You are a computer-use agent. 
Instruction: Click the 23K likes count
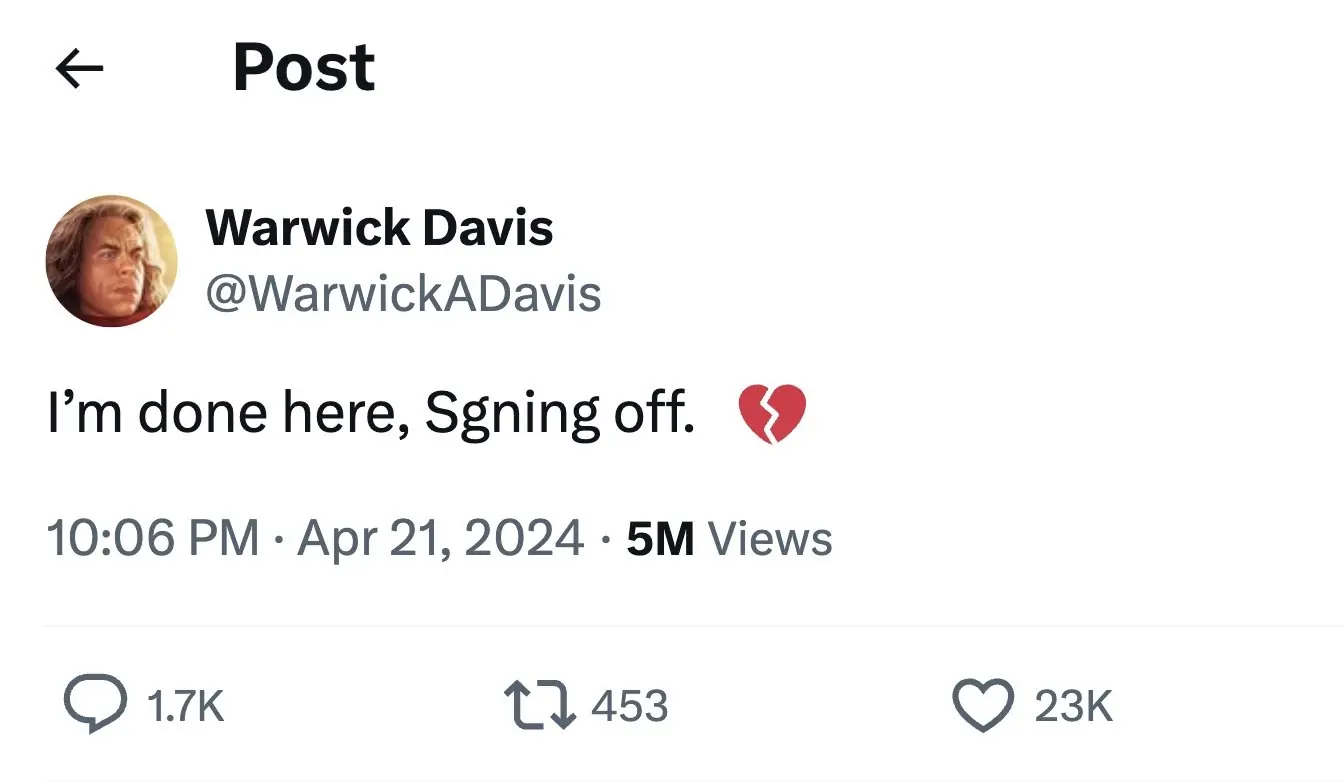(1073, 707)
